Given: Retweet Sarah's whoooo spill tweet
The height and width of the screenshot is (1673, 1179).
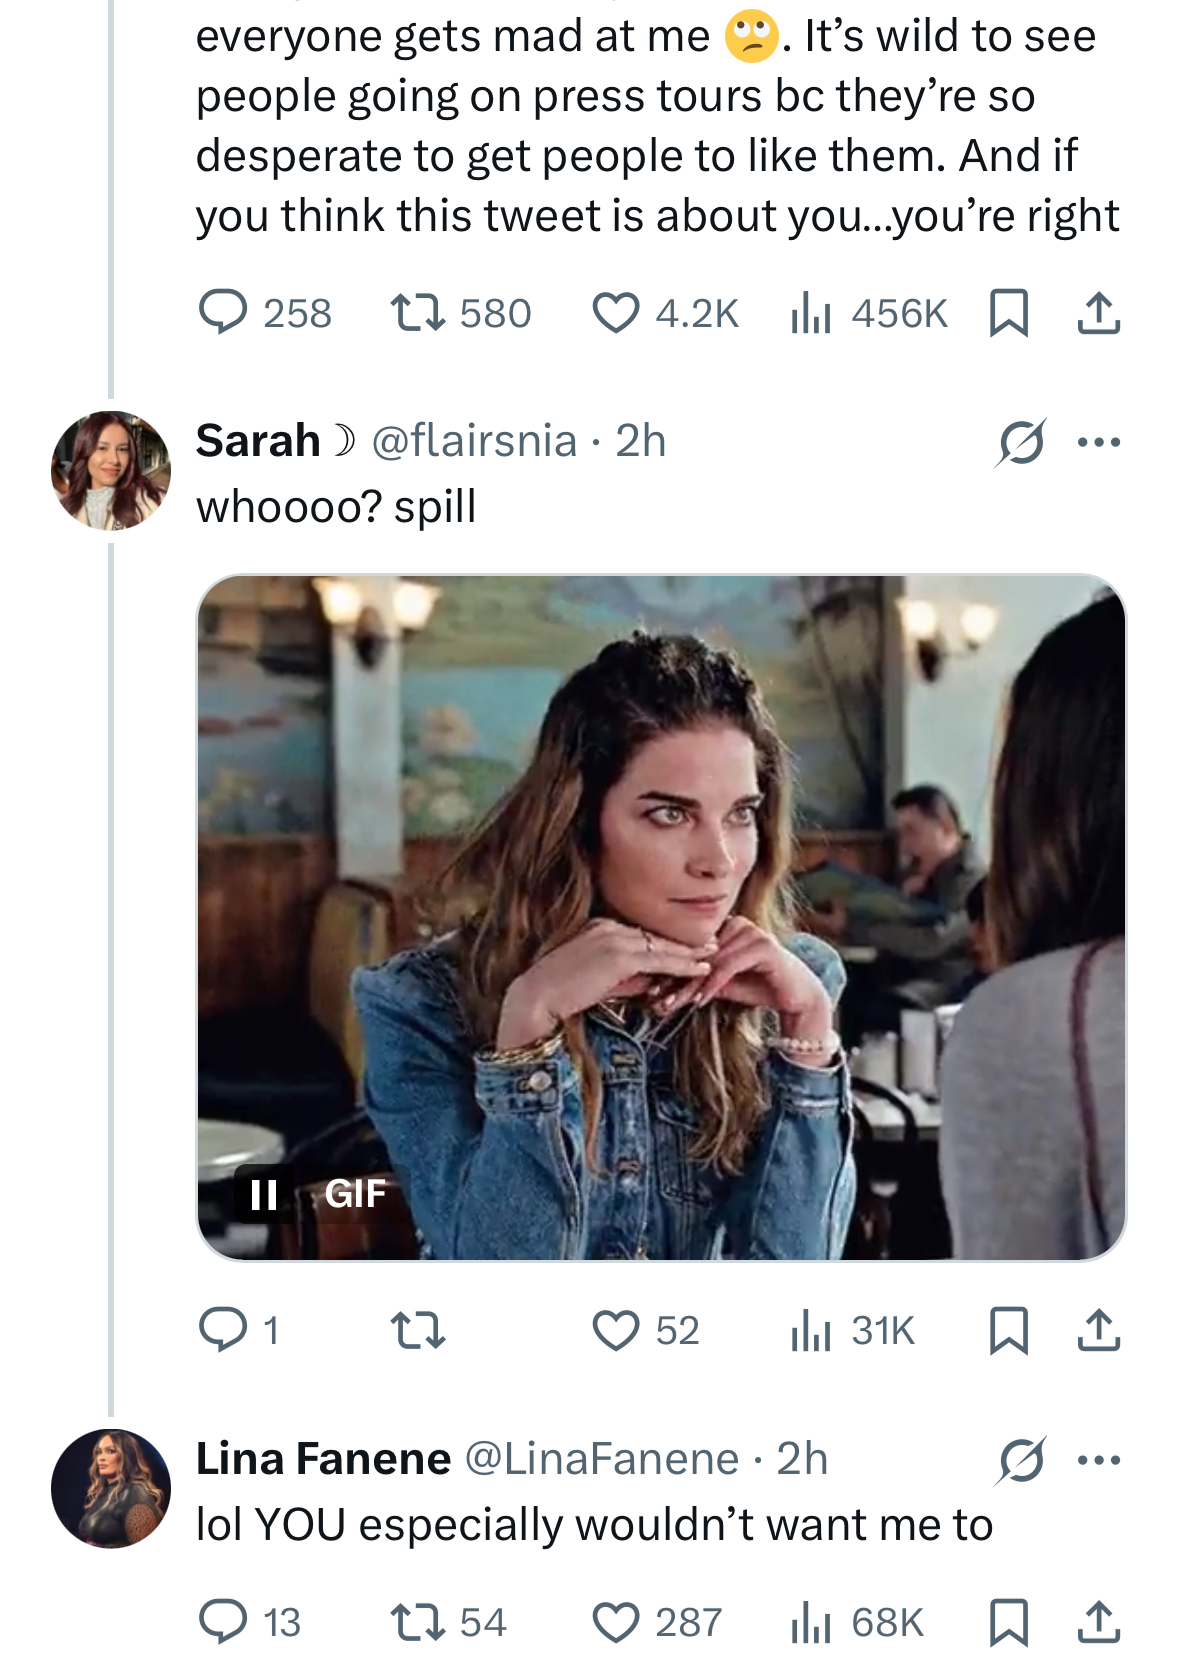Looking at the screenshot, I should pos(417,1331).
